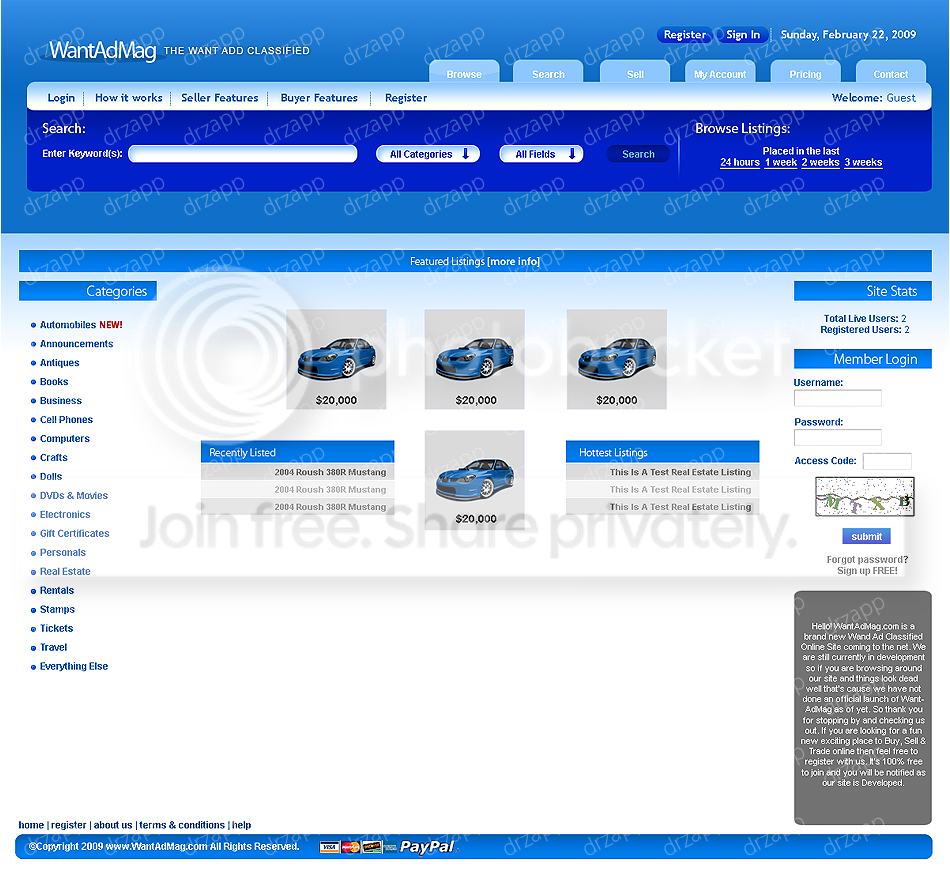Click the PayPal logo in footer
950x869 pixels.
[427, 847]
